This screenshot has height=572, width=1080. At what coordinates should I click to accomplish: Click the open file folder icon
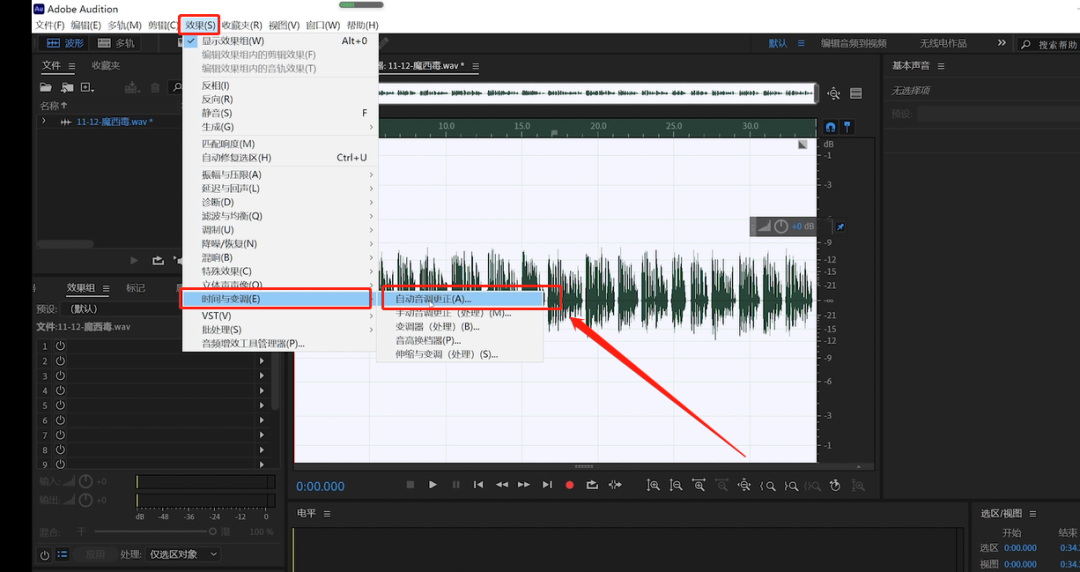tap(45, 88)
